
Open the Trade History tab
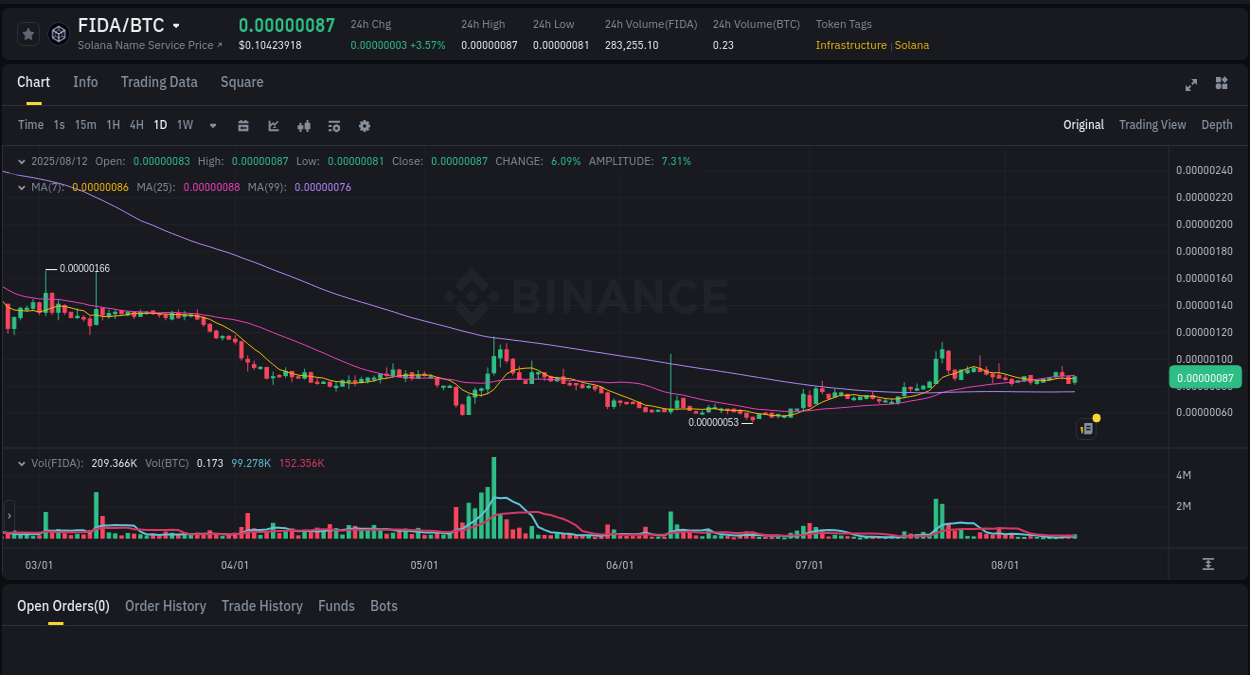(x=262, y=606)
